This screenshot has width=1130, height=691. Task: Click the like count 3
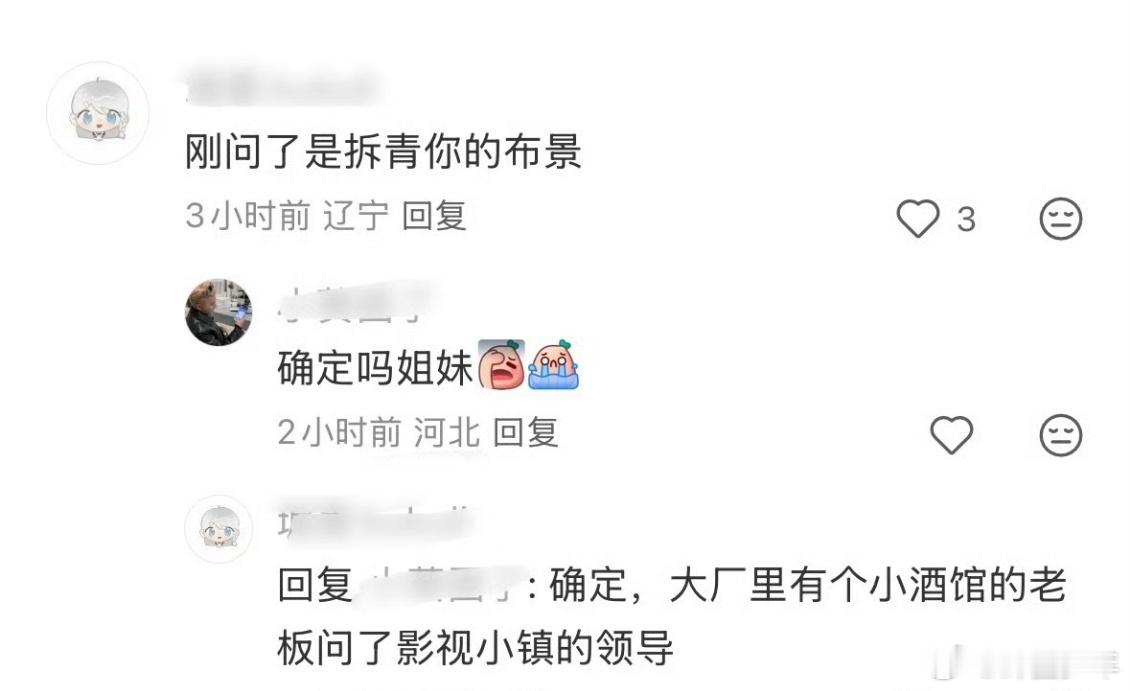tap(966, 219)
